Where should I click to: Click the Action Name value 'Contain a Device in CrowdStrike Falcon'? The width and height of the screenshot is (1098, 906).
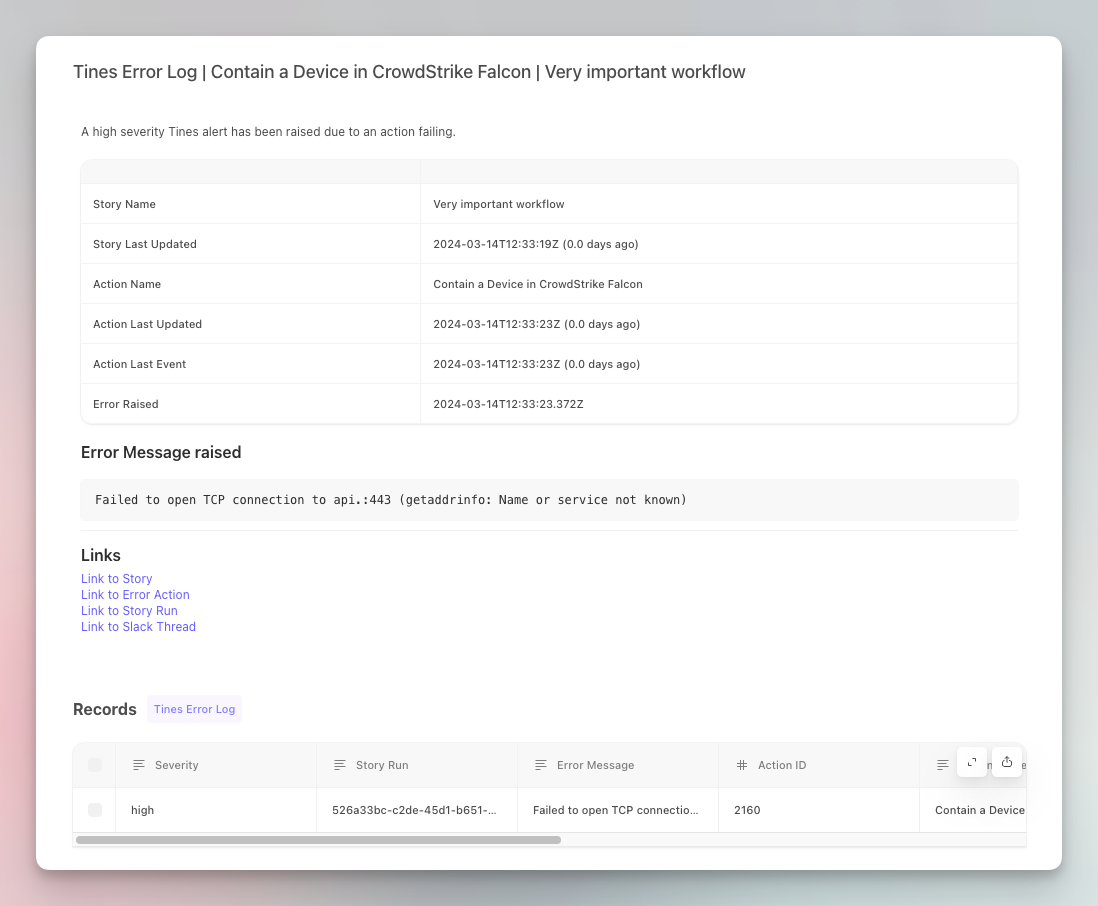click(538, 284)
